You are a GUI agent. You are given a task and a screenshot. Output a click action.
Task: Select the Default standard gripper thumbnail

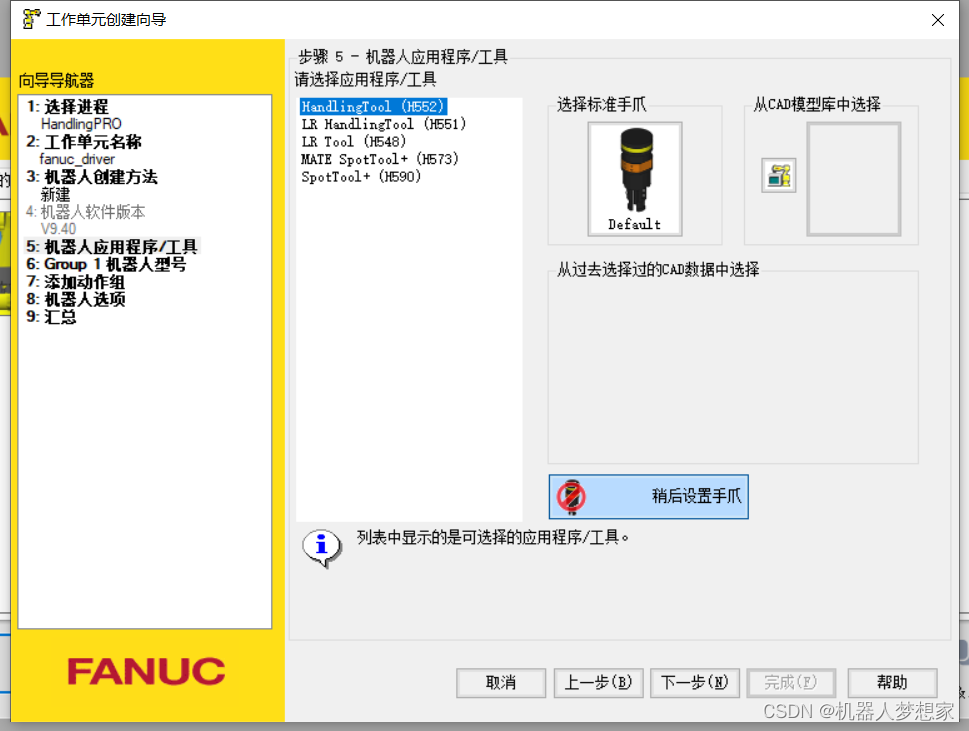635,179
